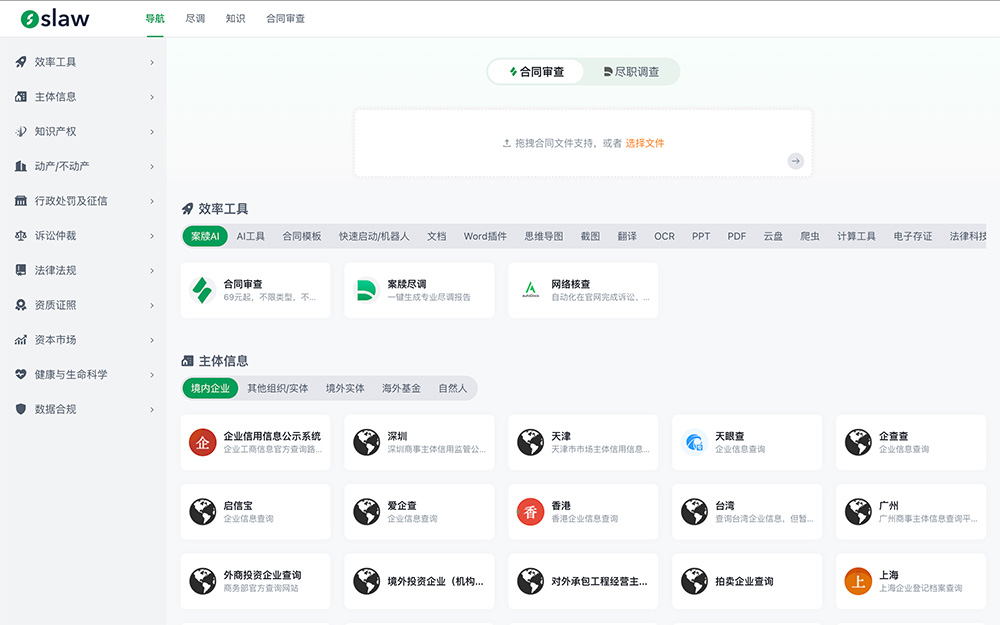The height and width of the screenshot is (625, 1000).
Task: Click the 合同审查 green card icon
Action: tap(204, 290)
